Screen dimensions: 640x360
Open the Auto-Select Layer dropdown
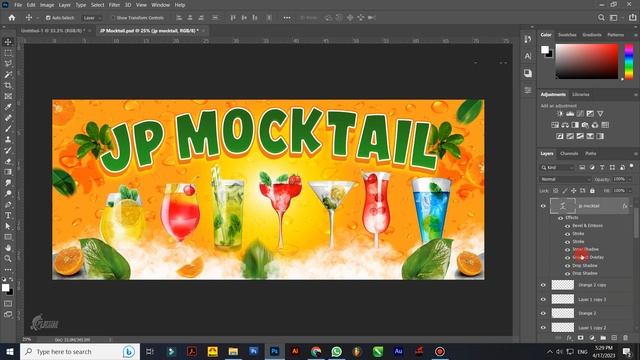pyautogui.click(x=92, y=18)
